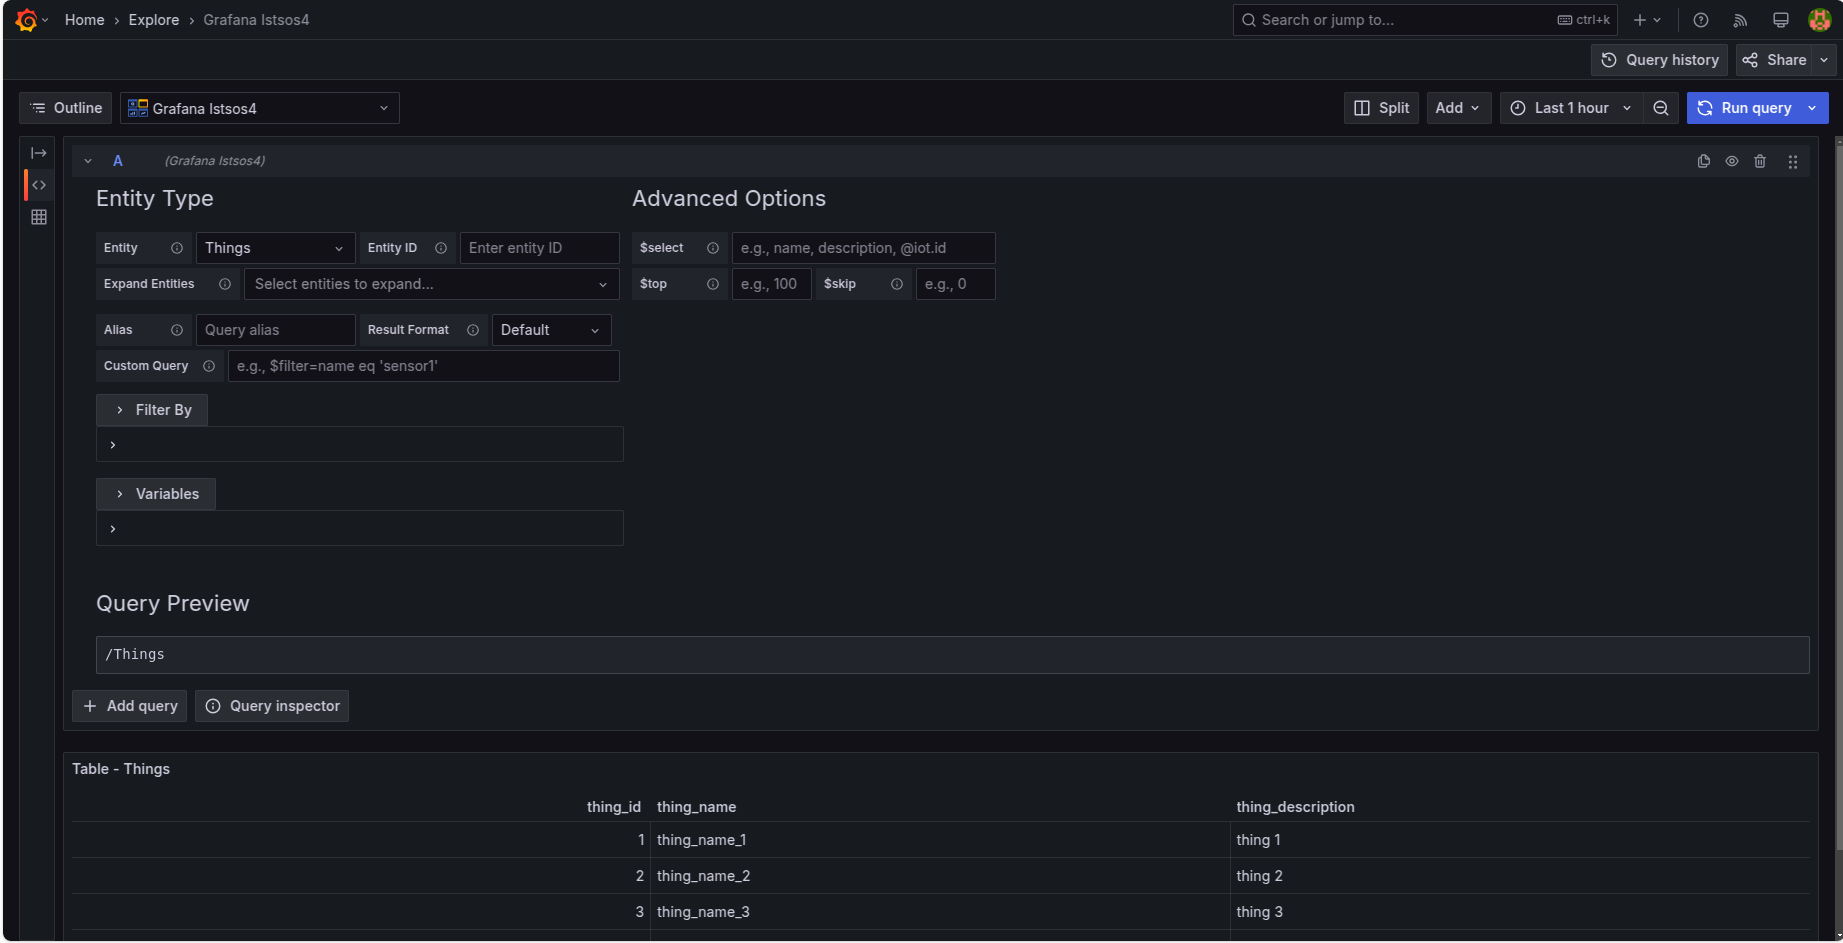Open the help question mark icon
The image size is (1843, 943).
(x=1700, y=20)
